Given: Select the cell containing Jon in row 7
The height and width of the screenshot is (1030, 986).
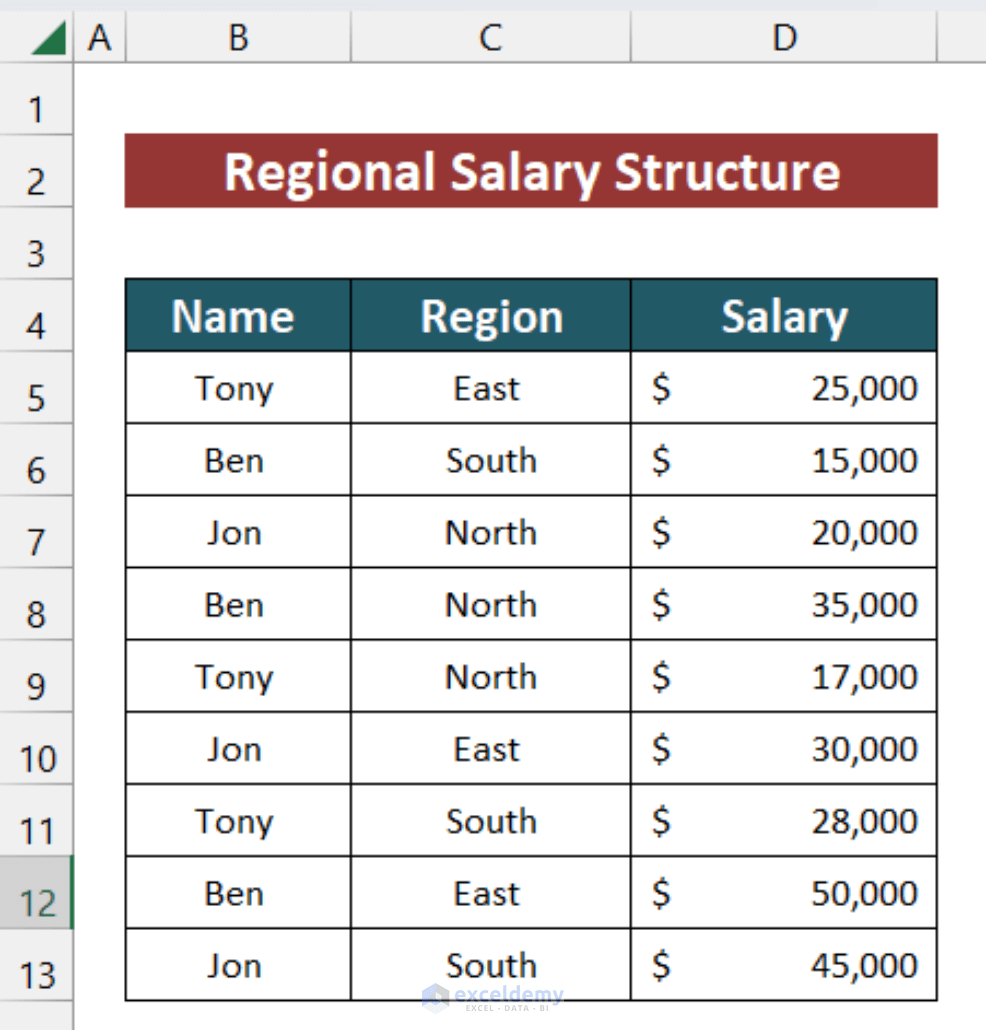Looking at the screenshot, I should click(237, 532).
